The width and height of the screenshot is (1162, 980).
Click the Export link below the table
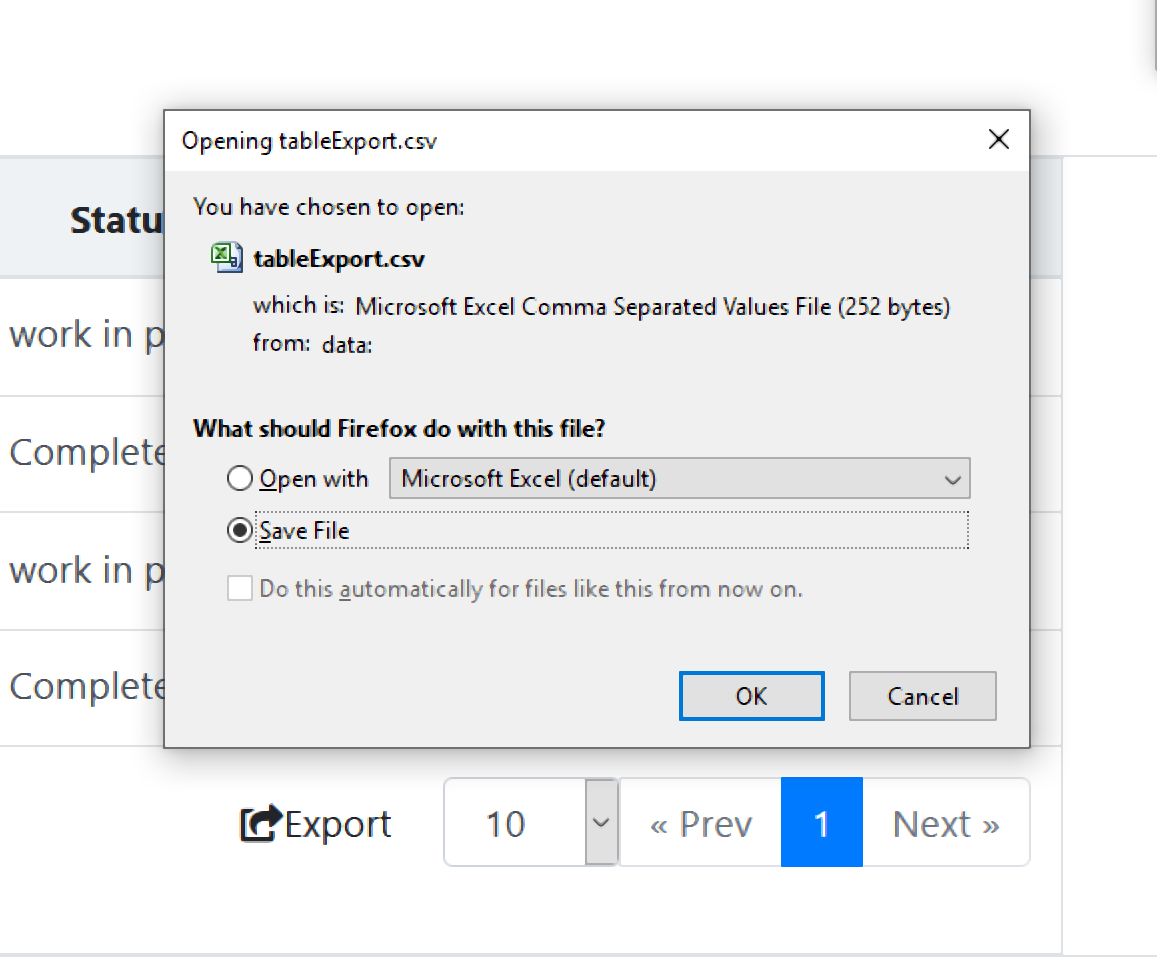316,824
